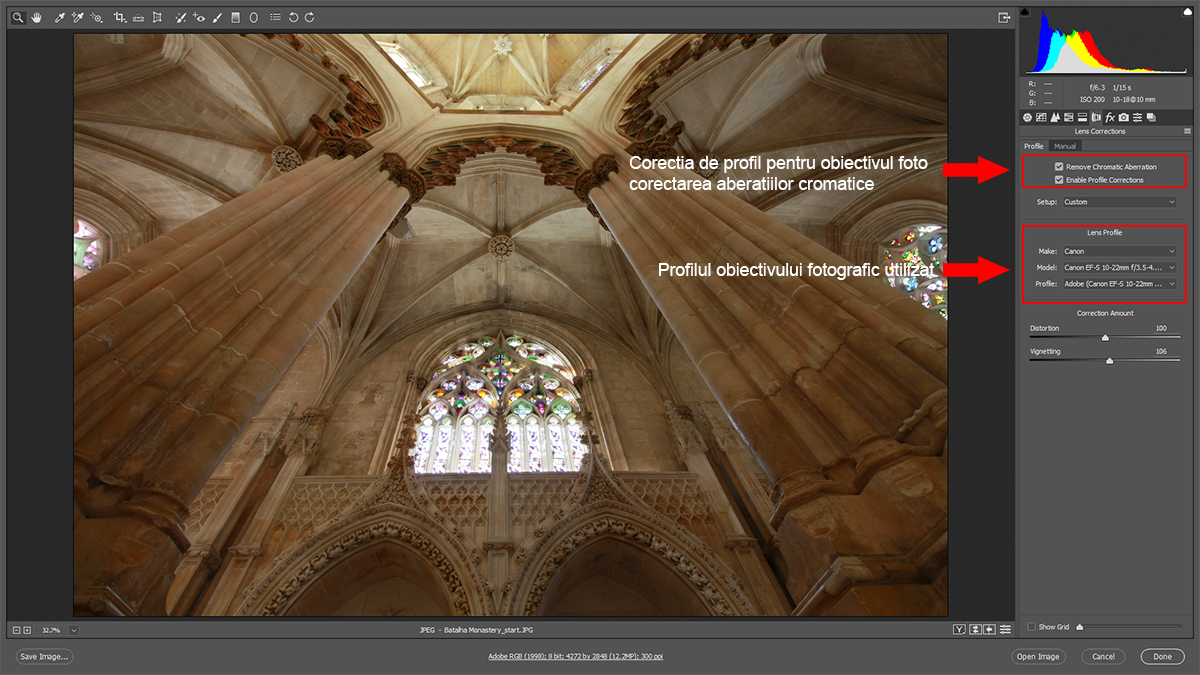Click the Save Image button
The width and height of the screenshot is (1200, 675).
[44, 657]
